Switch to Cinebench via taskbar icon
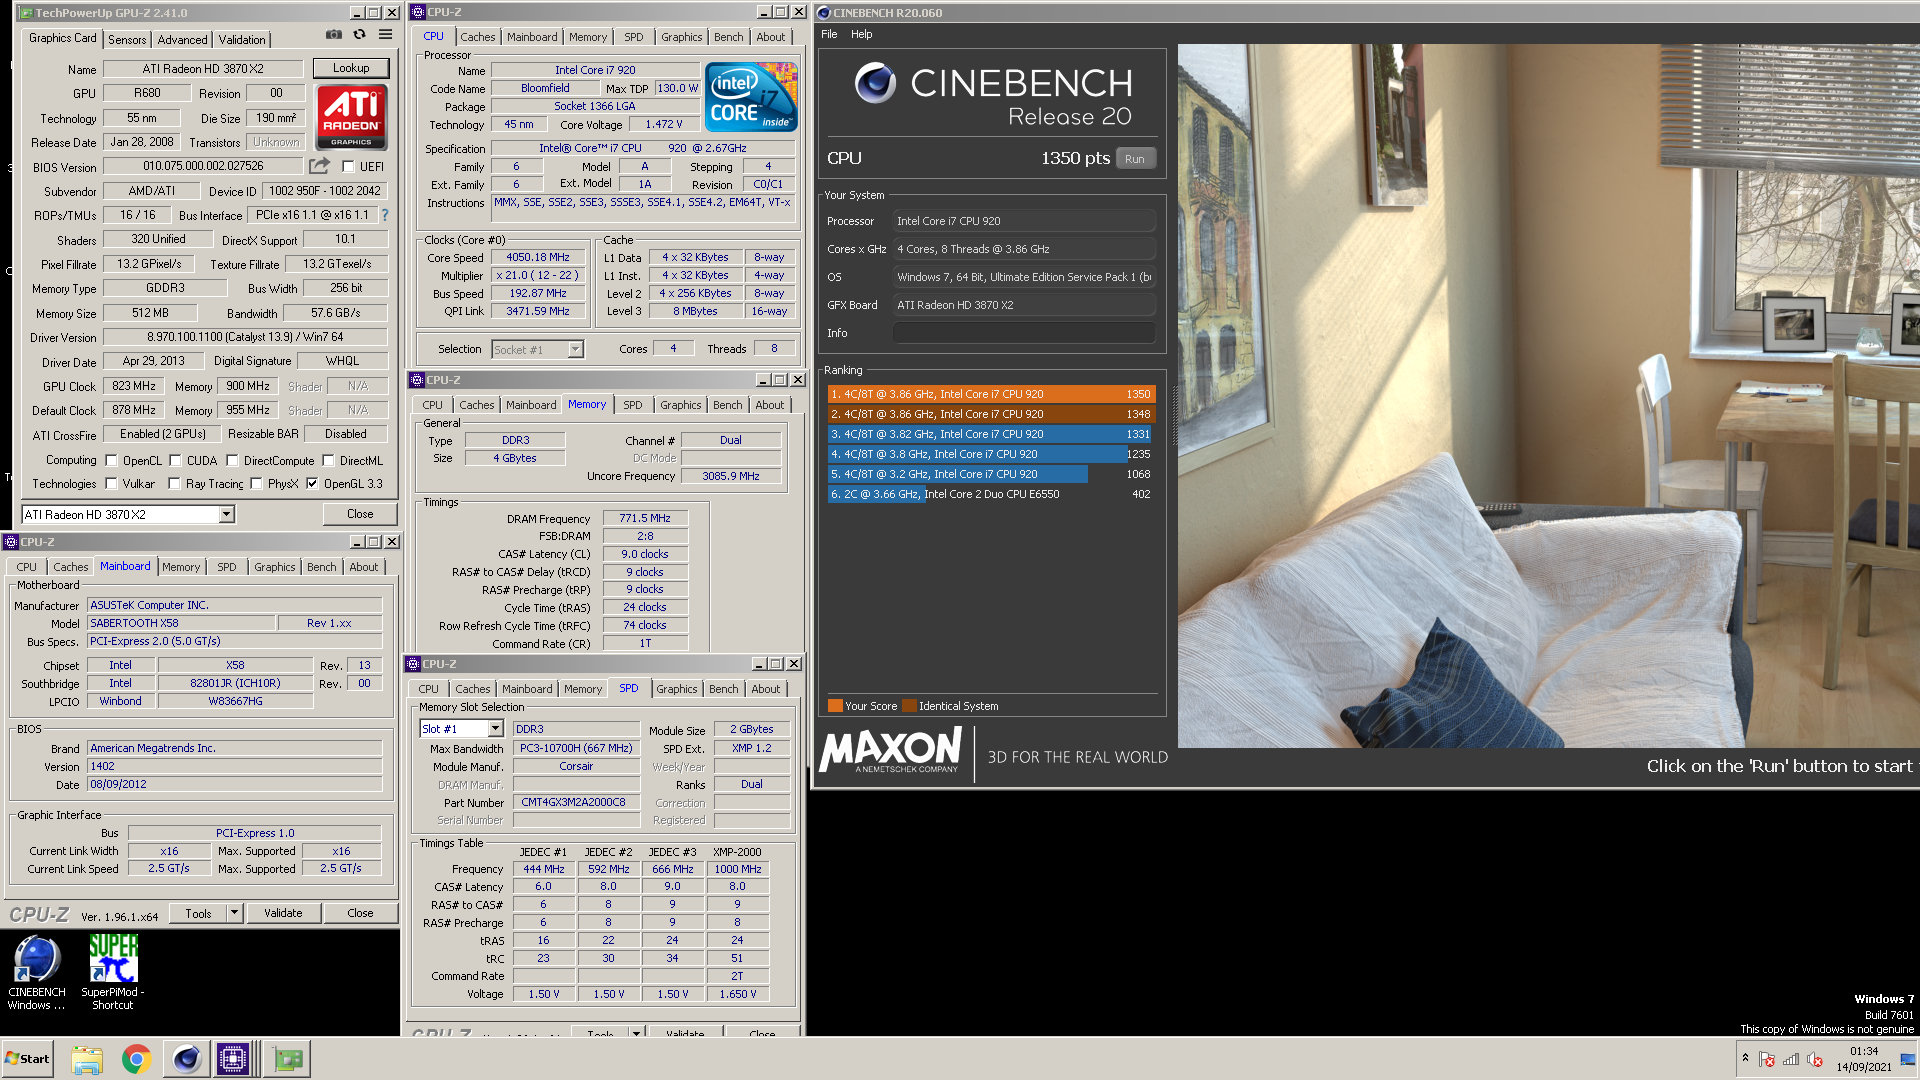 [x=186, y=1059]
